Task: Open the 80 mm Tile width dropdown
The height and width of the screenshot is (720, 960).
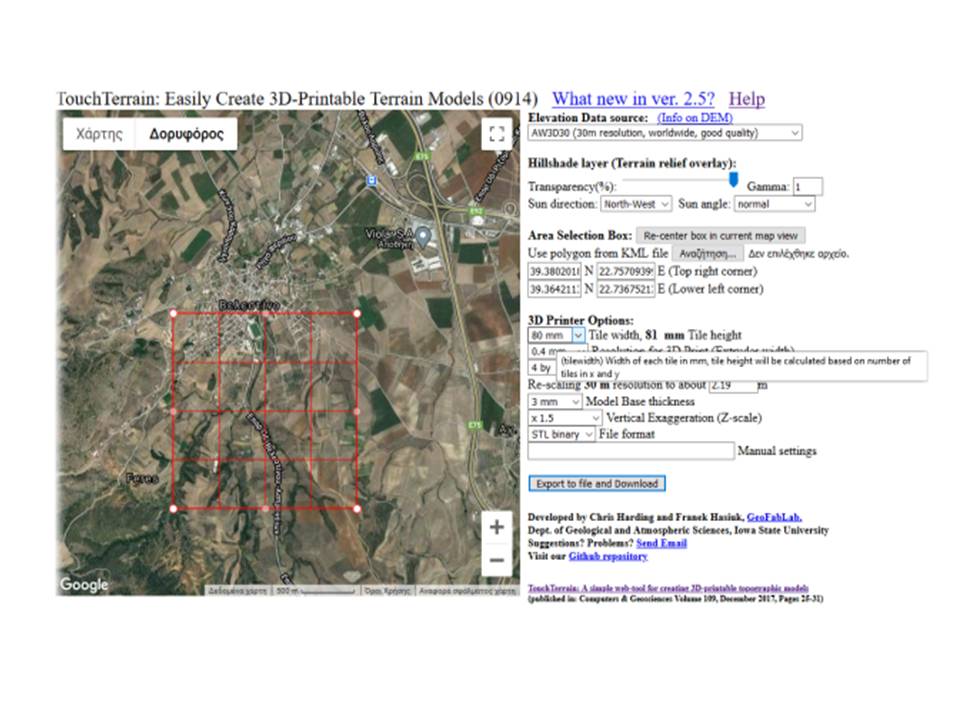Action: tap(556, 335)
